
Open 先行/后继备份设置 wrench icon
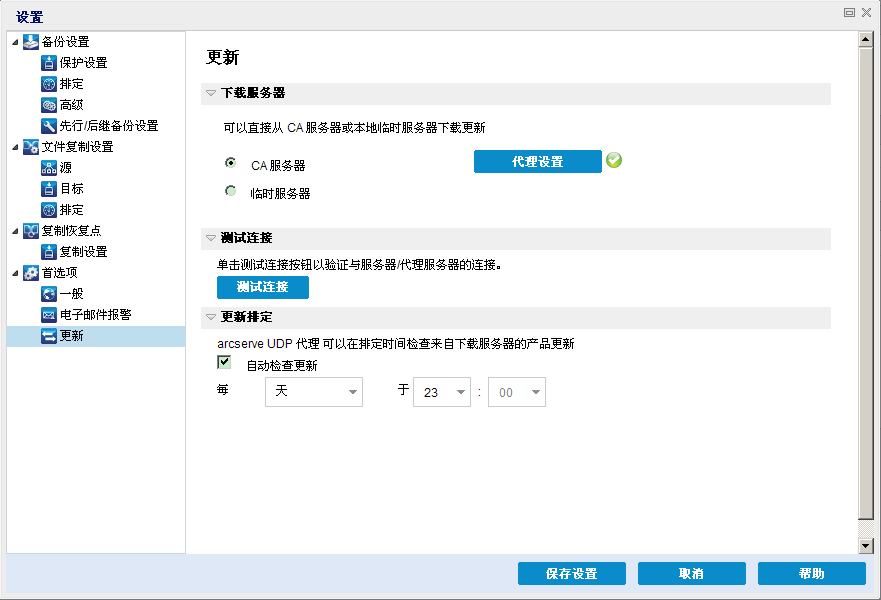point(49,125)
